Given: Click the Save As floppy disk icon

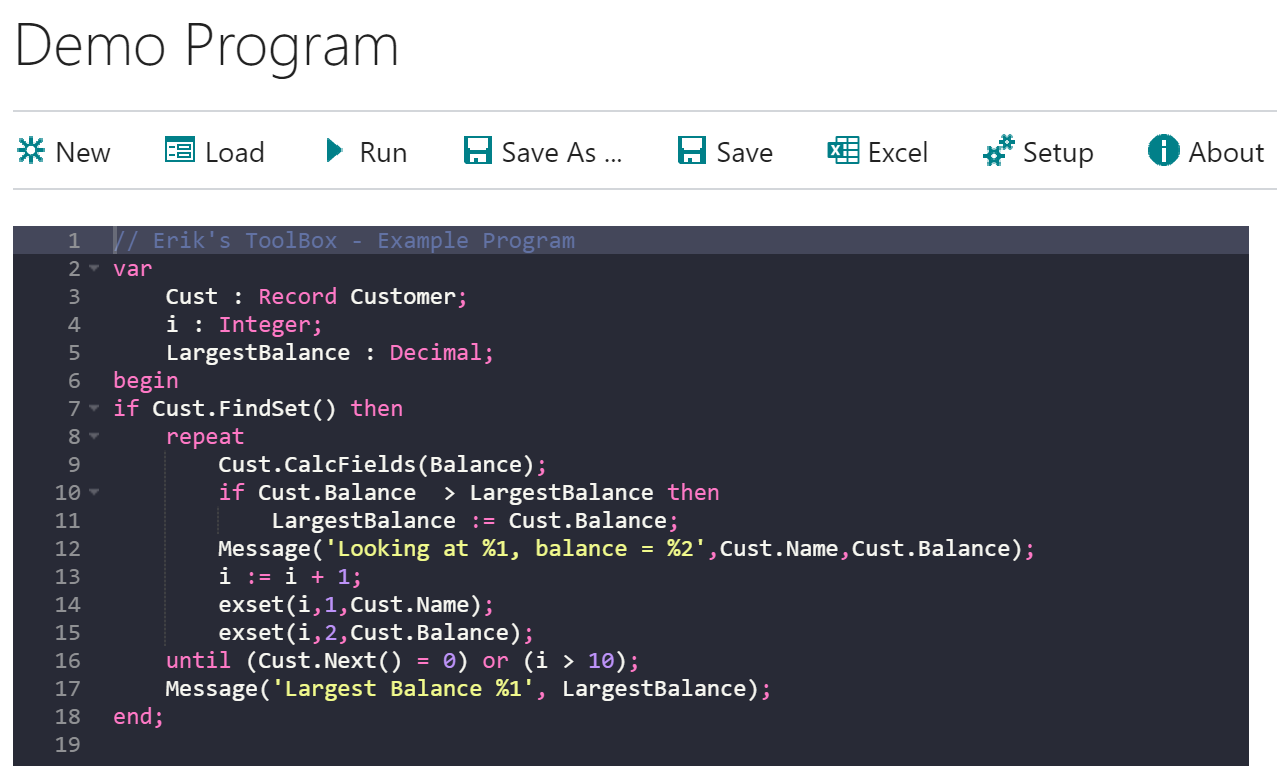Looking at the screenshot, I should click(x=478, y=151).
